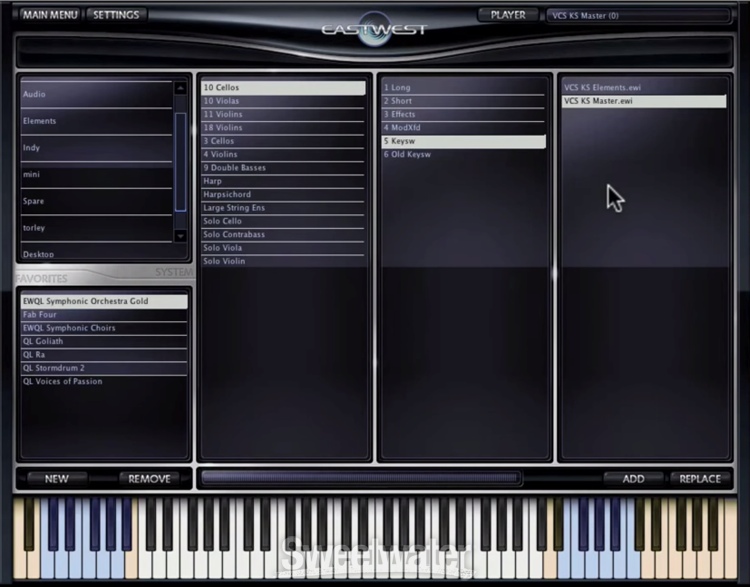
Task: Click the system folder list scrollbar thumb
Action: pyautogui.click(x=180, y=162)
